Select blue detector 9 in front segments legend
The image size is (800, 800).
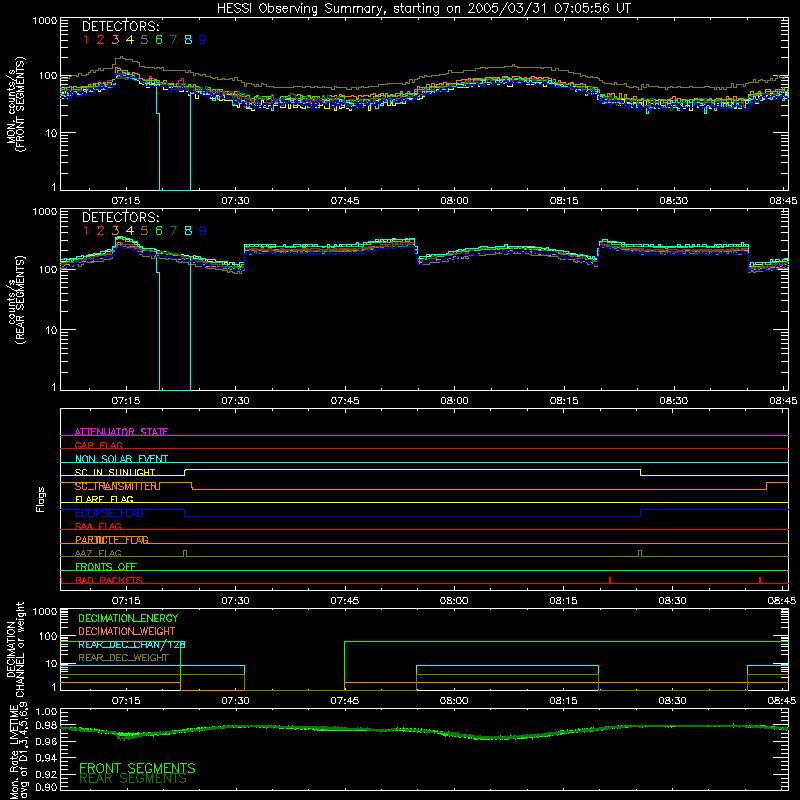pyautogui.click(x=203, y=40)
